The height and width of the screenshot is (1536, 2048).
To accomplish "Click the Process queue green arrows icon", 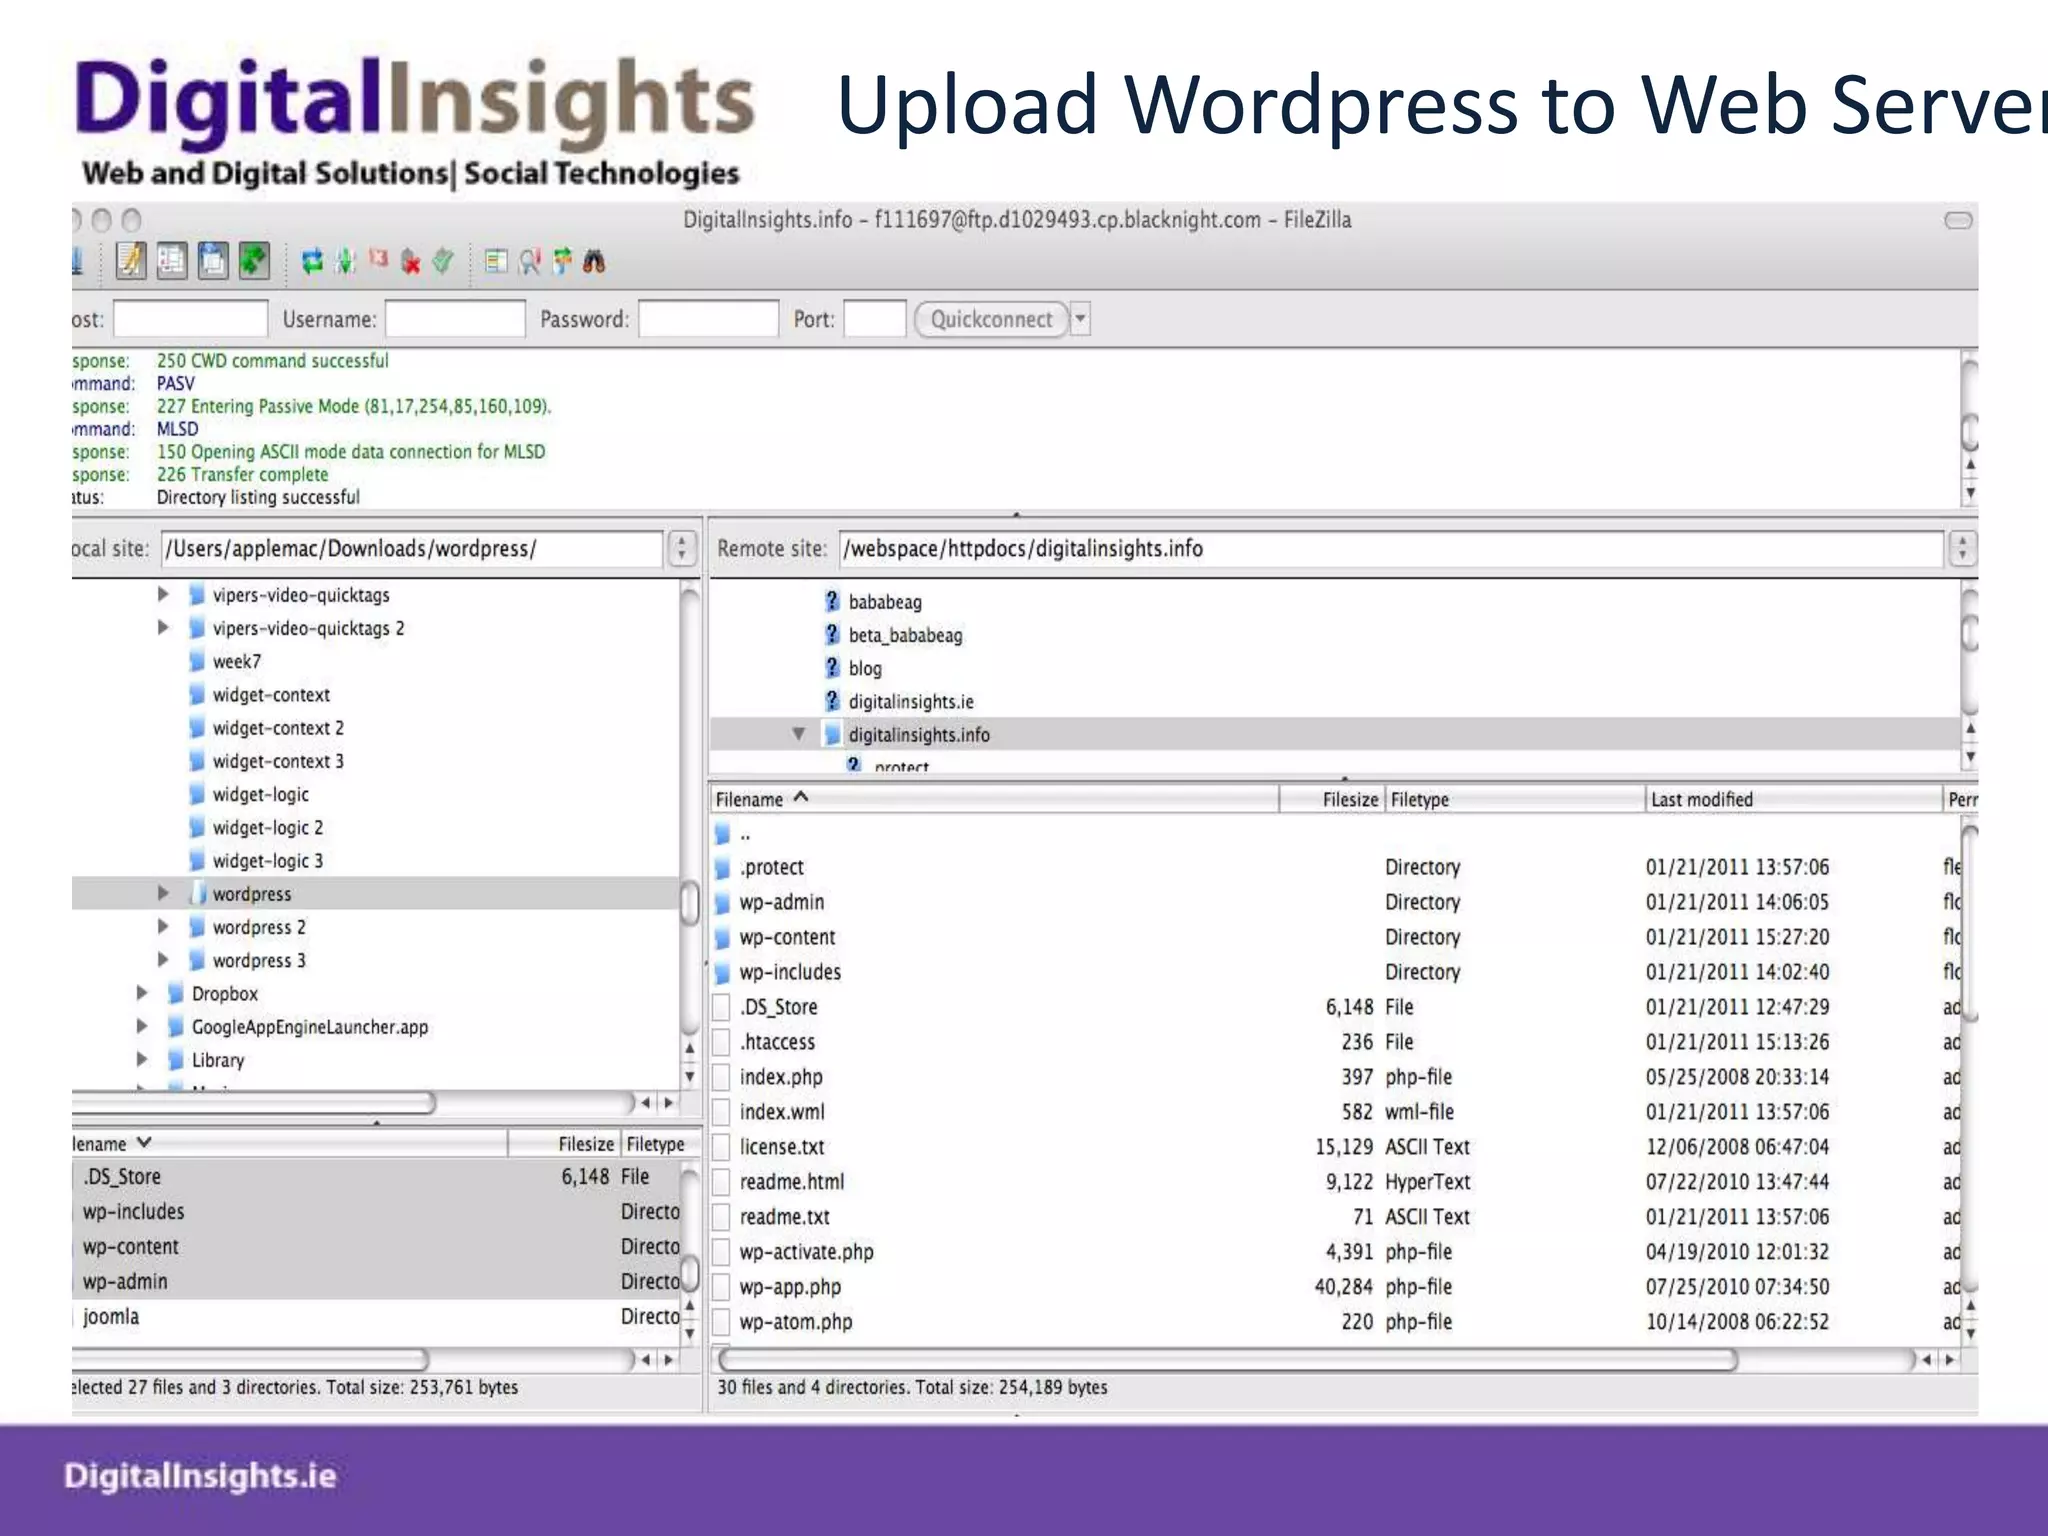I will (x=345, y=262).
